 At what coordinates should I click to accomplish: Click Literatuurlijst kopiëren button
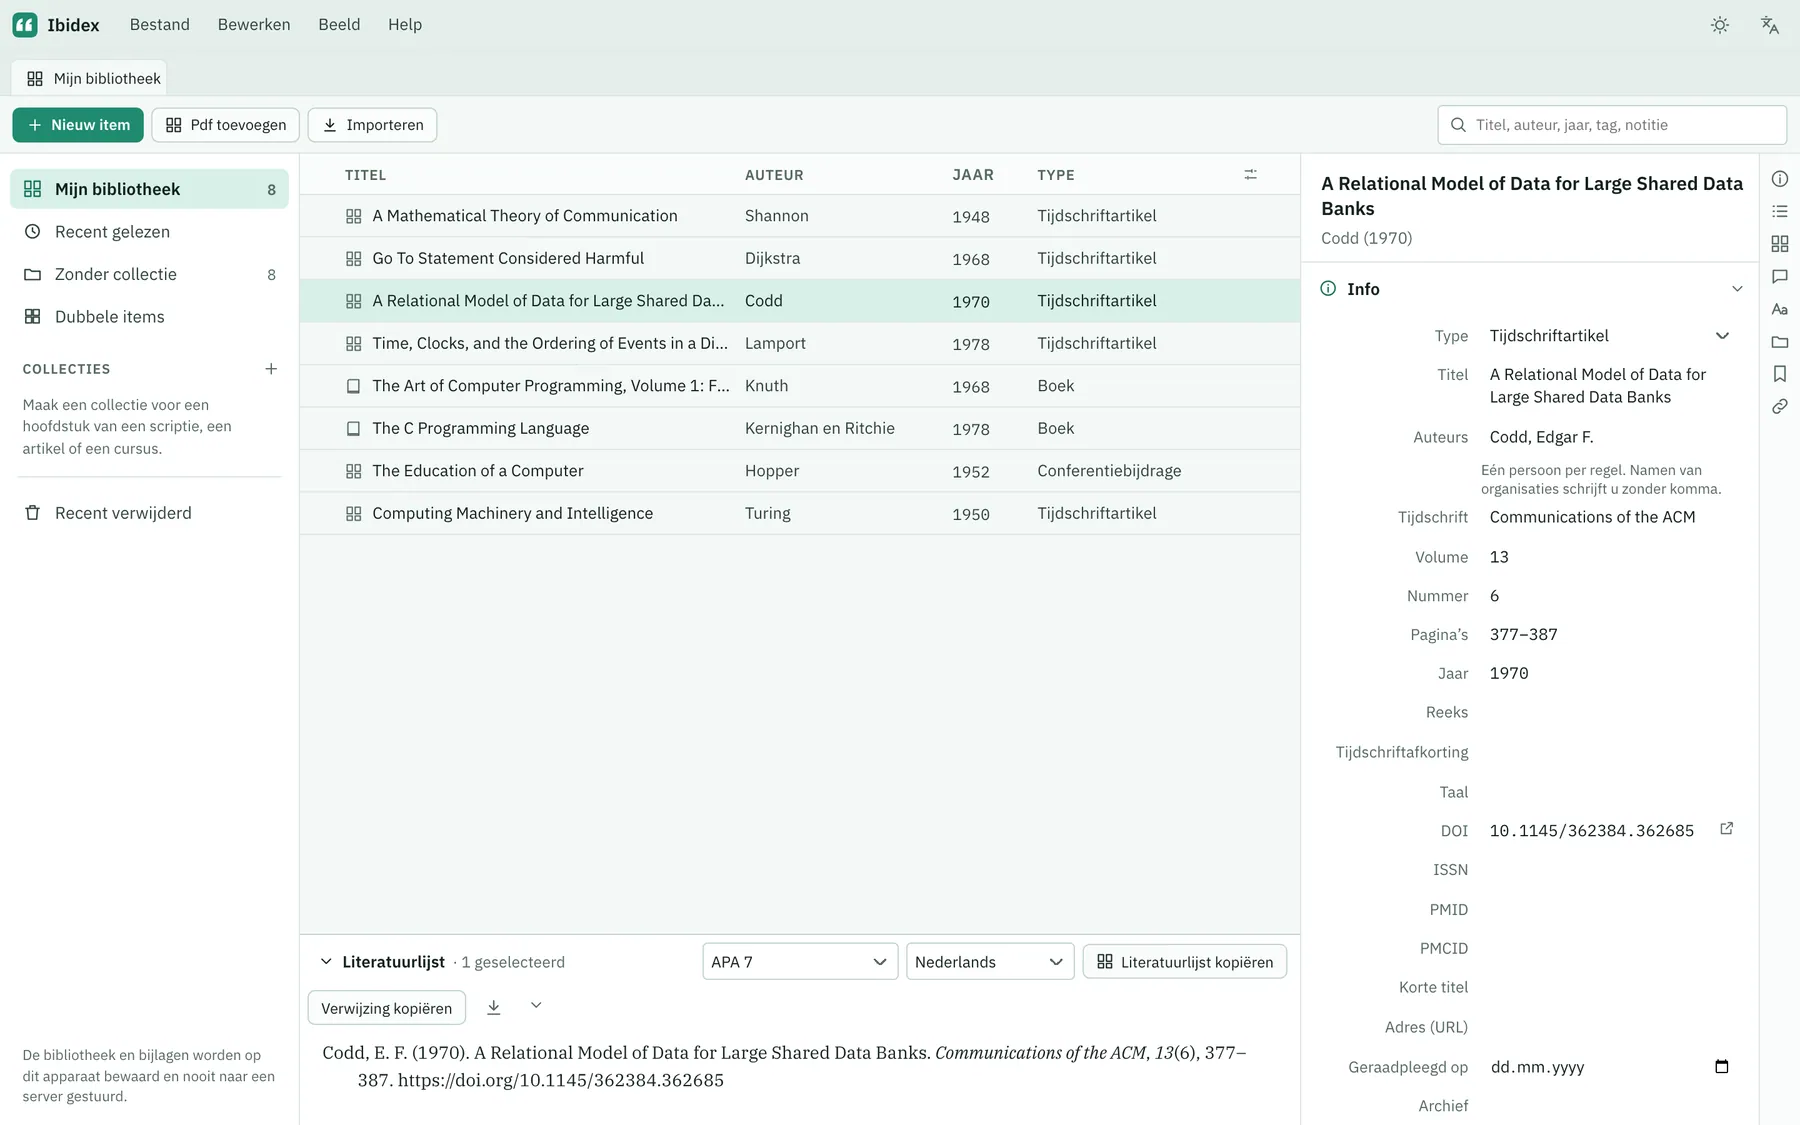(x=1185, y=962)
